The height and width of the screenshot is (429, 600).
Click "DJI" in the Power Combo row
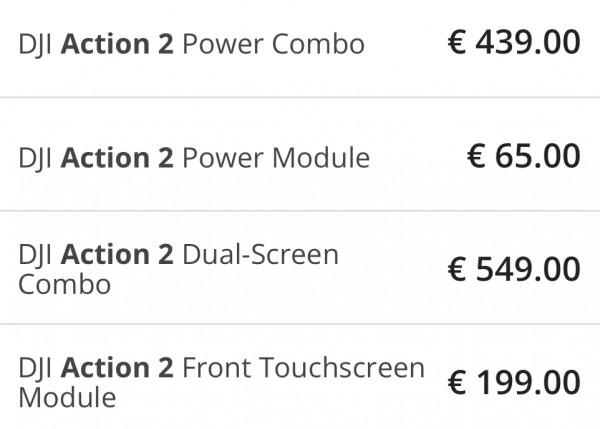36,46
